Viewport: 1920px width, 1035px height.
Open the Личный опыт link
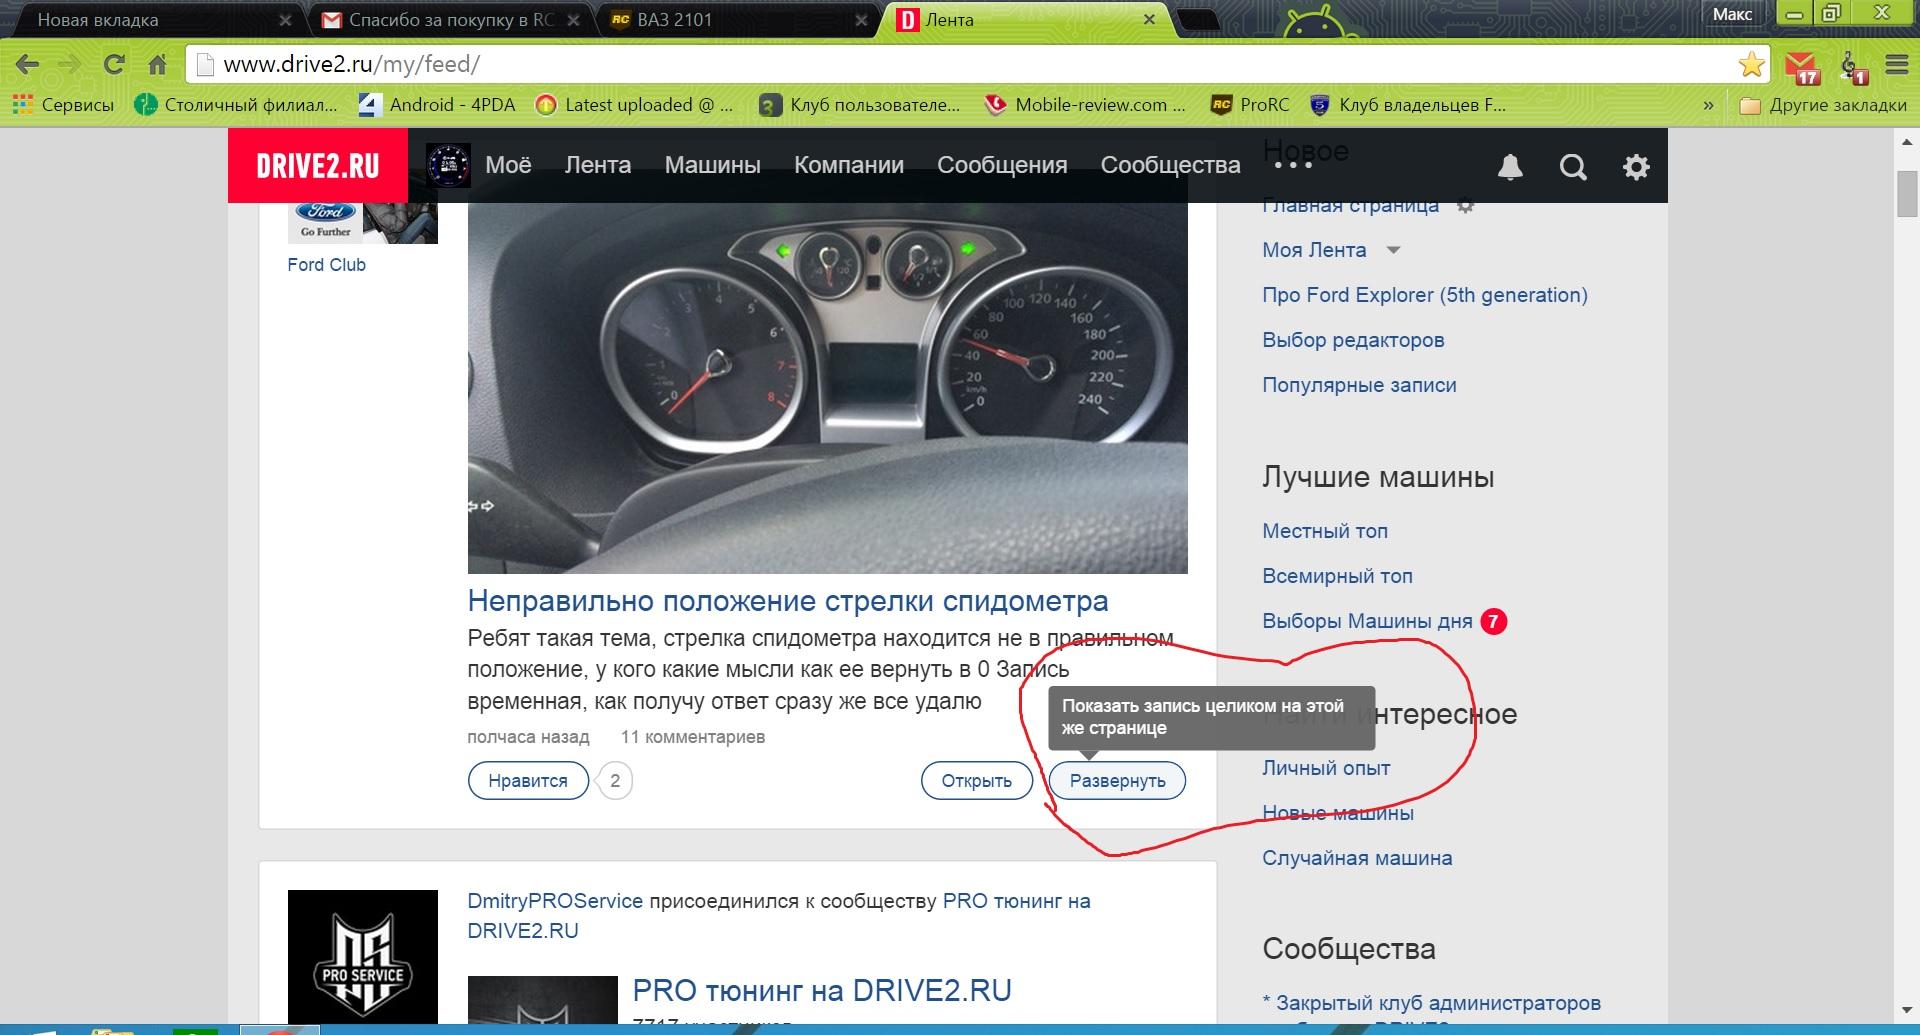tap(1326, 768)
